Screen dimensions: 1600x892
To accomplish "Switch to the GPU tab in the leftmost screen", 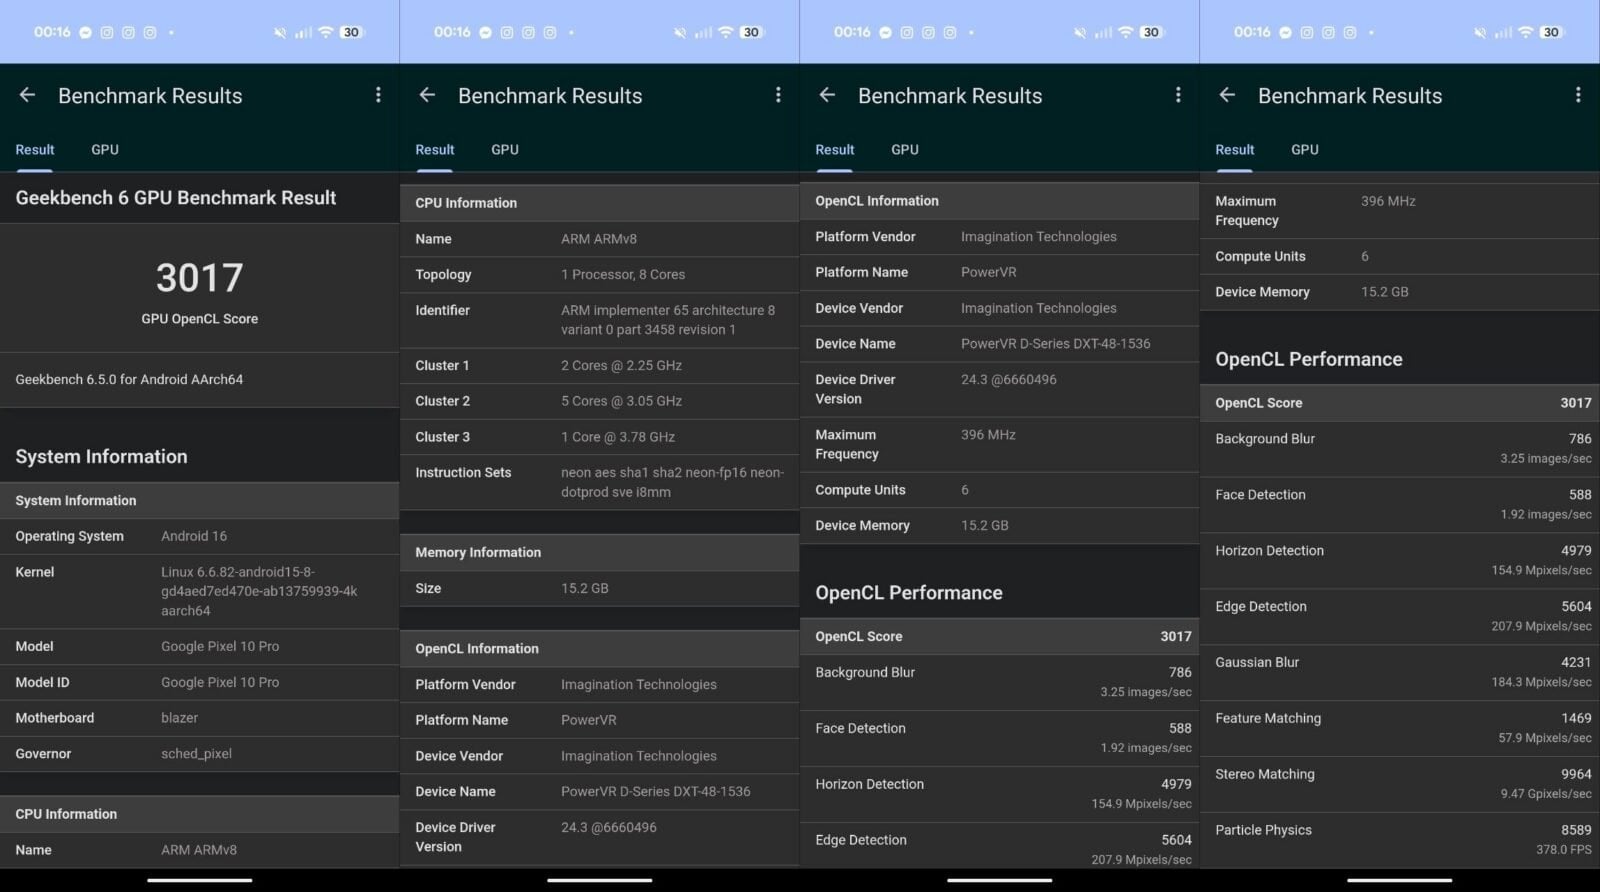I will [x=105, y=150].
